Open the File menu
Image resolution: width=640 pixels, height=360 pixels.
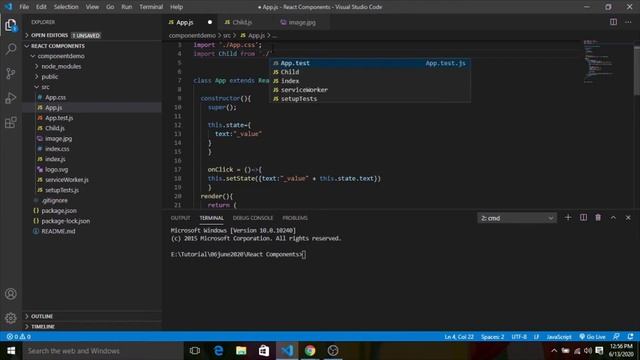pyautogui.click(x=24, y=7)
